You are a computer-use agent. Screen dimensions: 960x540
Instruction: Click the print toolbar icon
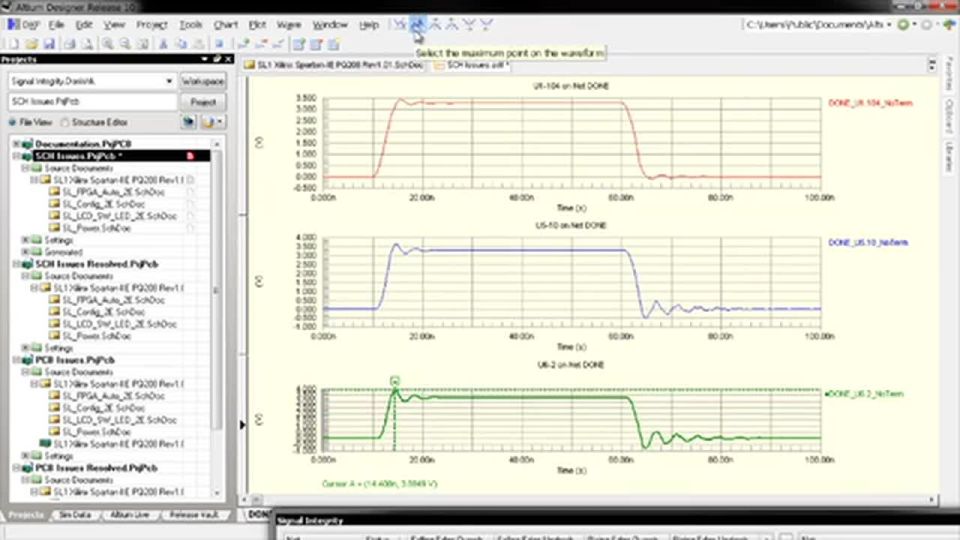(70, 44)
